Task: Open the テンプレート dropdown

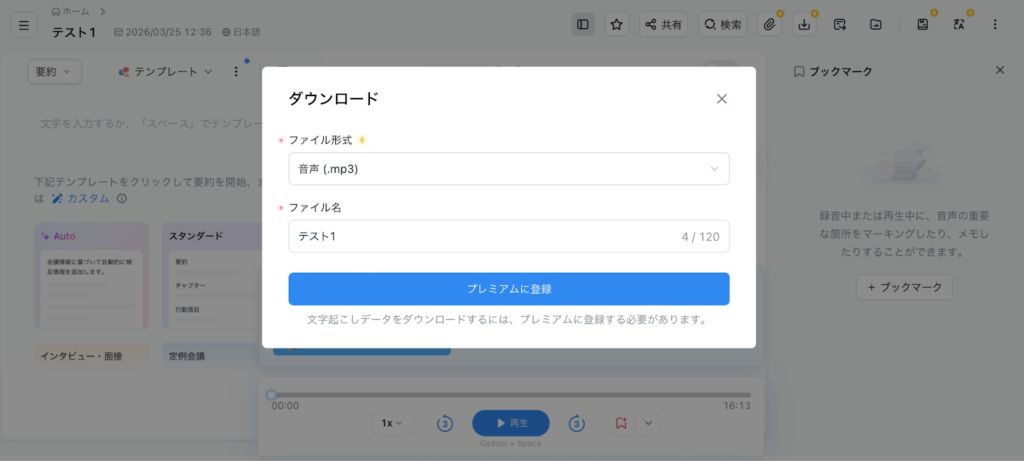Action: tap(165, 72)
